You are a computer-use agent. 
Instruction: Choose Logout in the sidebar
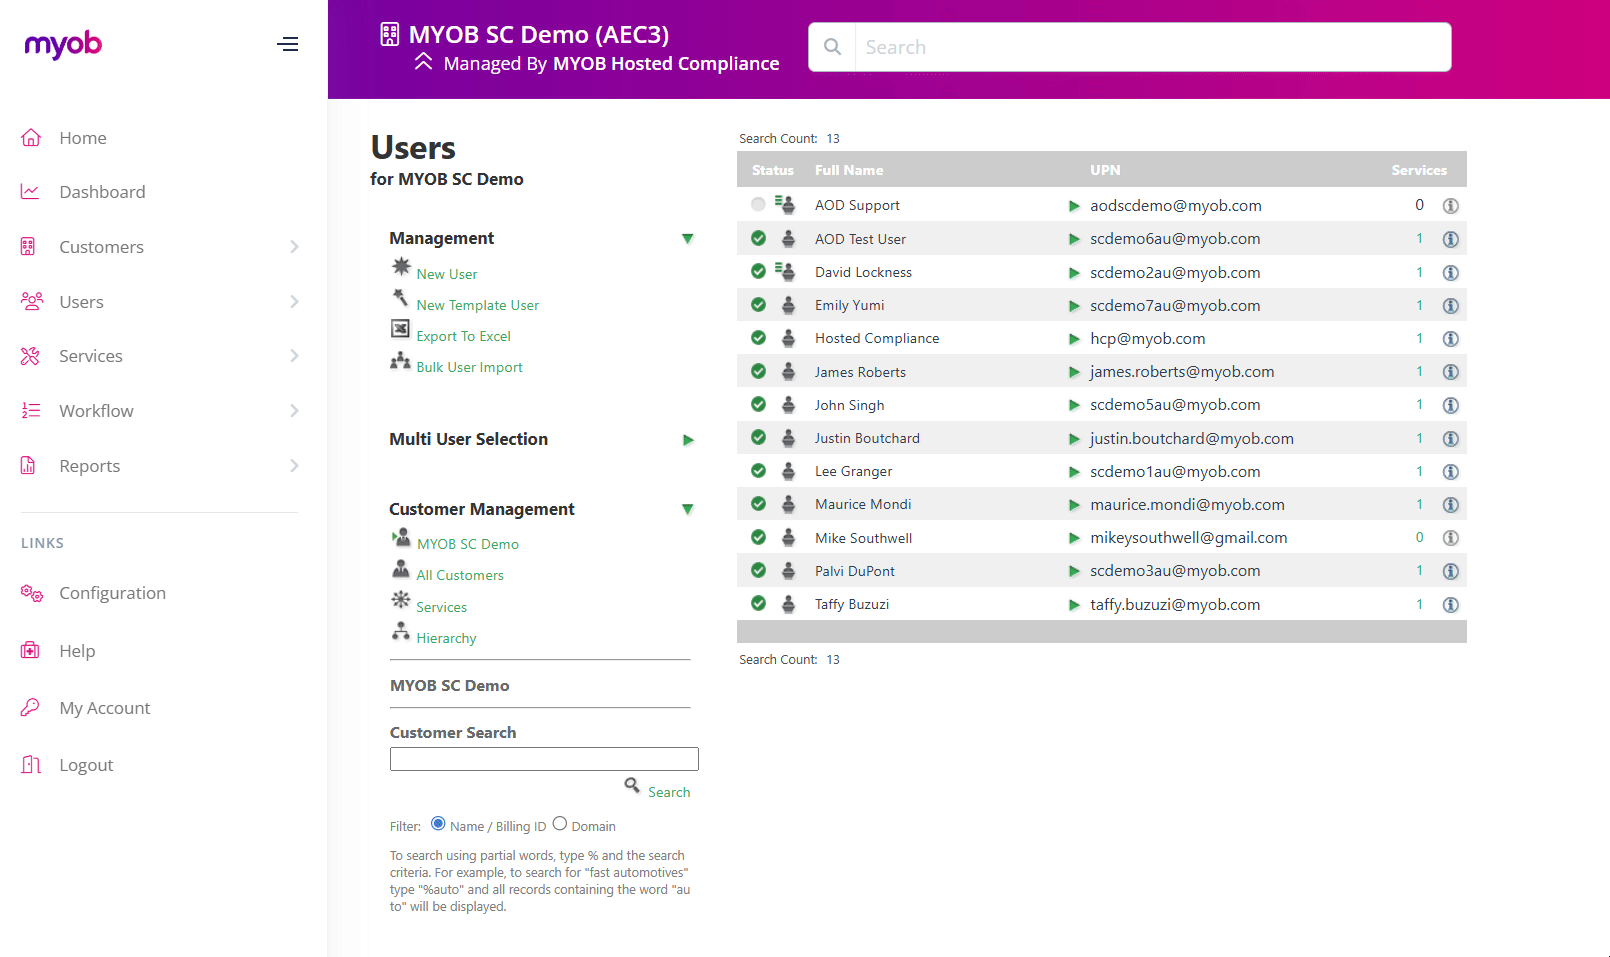click(86, 765)
